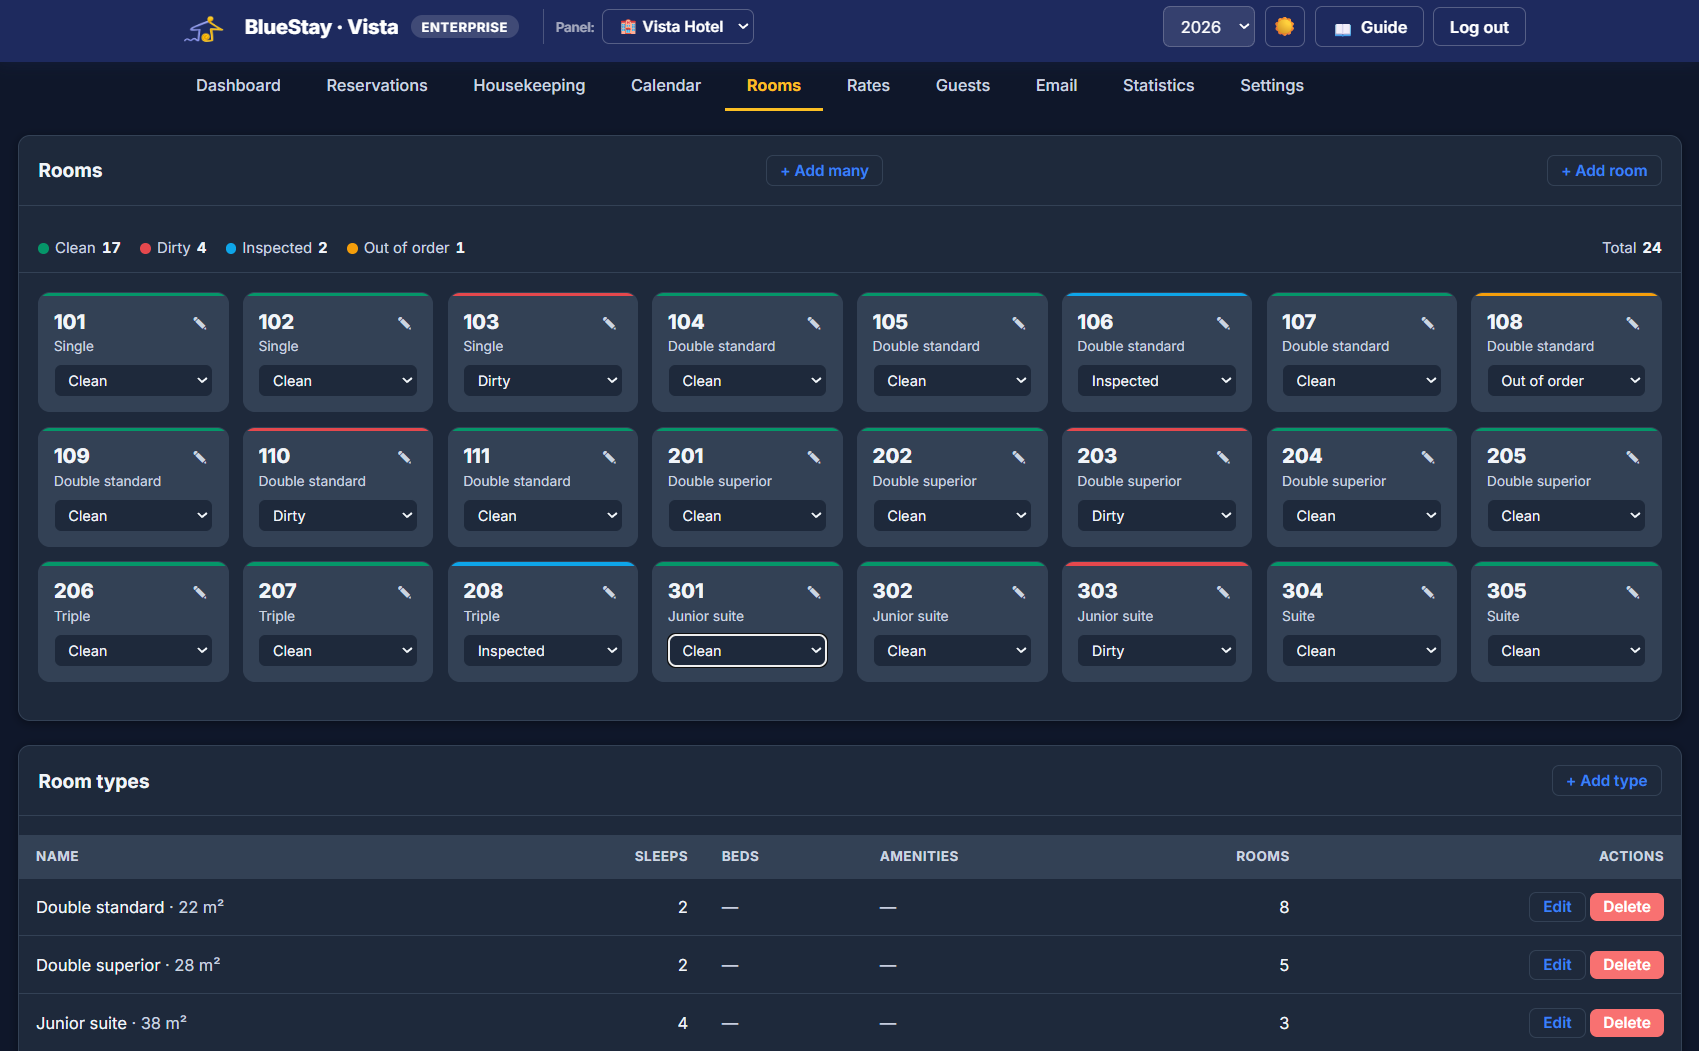This screenshot has height=1051, width=1699.
Task: Edit the Double standard room type
Action: (x=1557, y=907)
